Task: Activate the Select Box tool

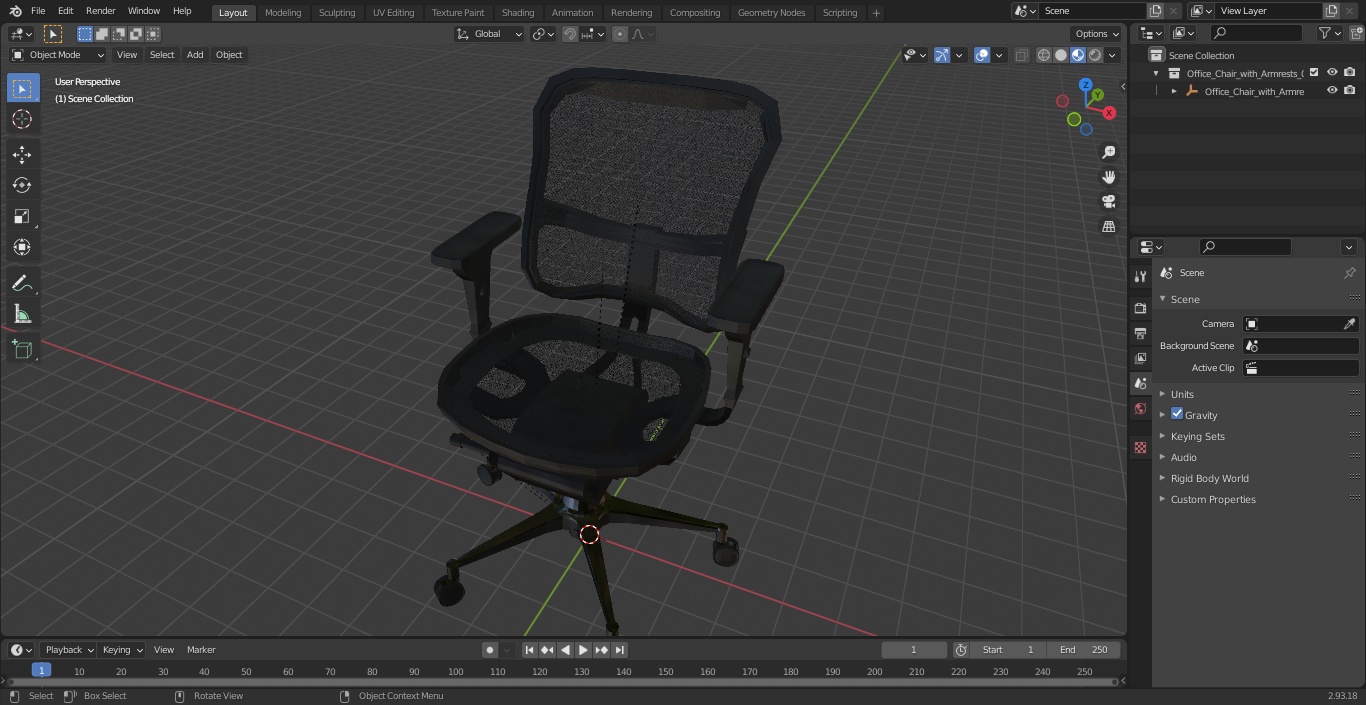Action: point(22,89)
